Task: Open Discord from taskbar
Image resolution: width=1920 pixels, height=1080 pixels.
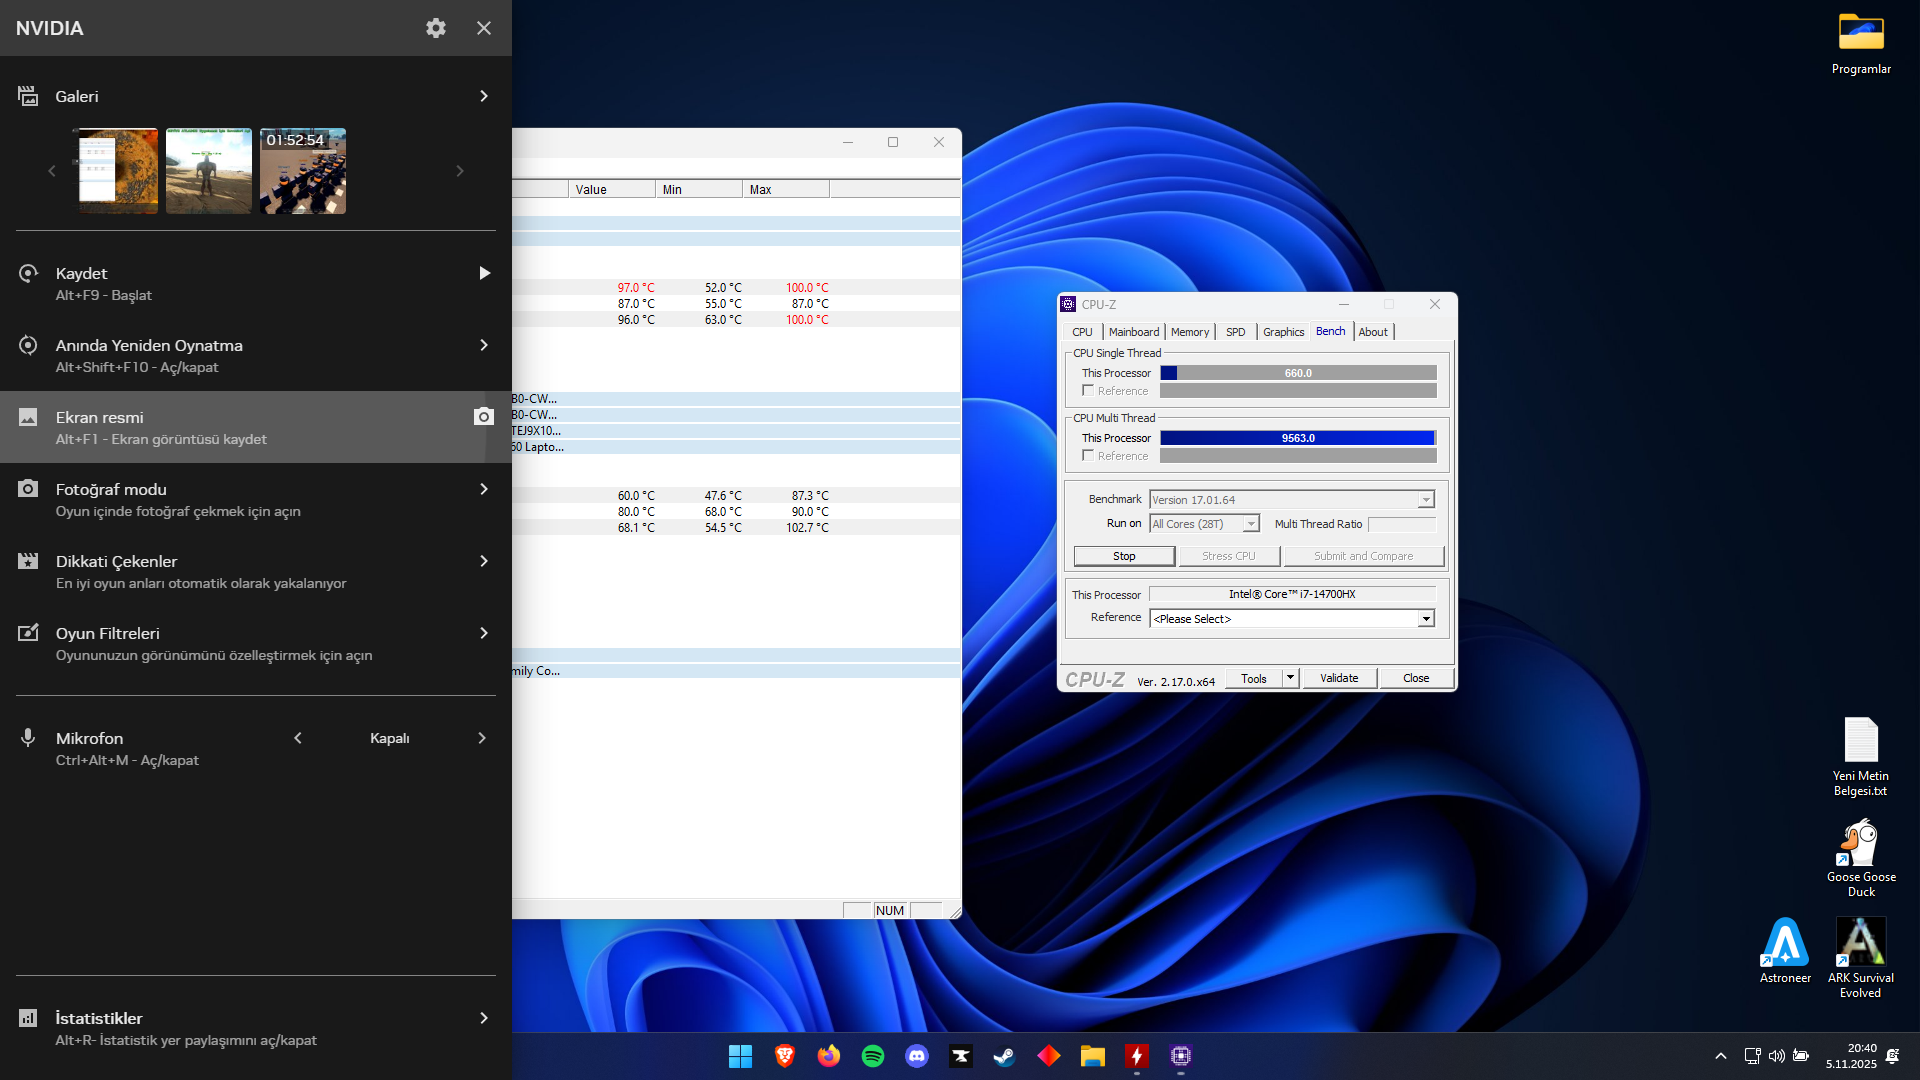Action: point(917,1056)
